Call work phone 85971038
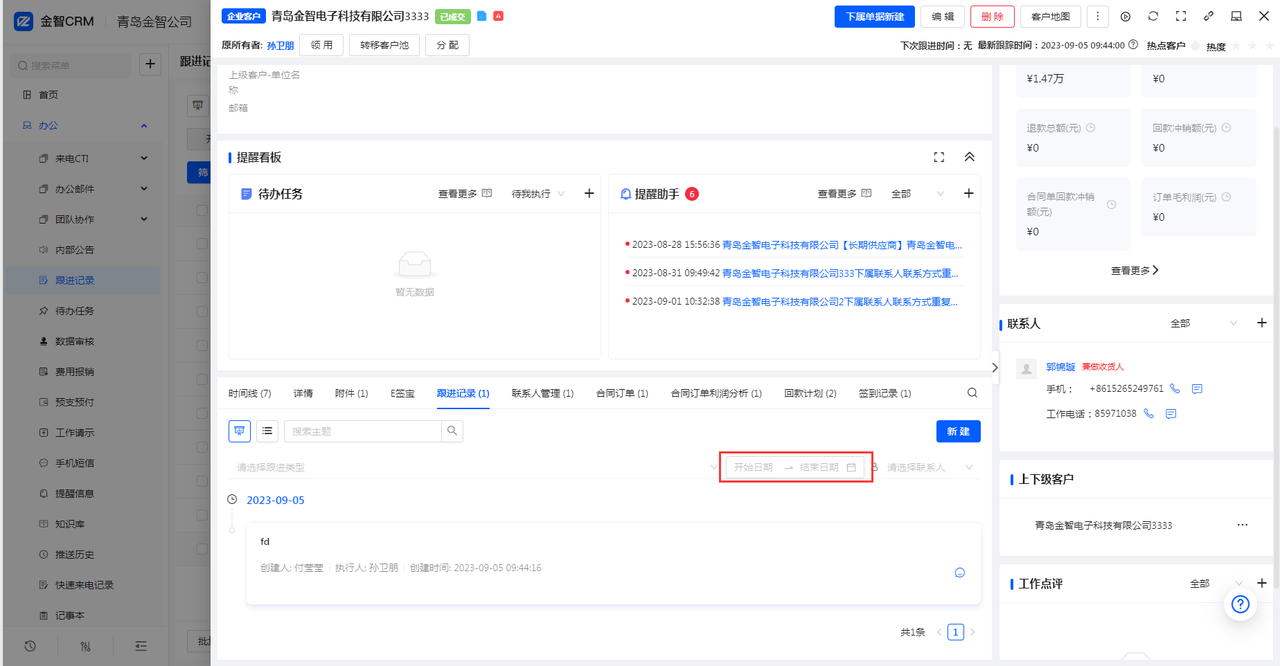 point(1149,413)
